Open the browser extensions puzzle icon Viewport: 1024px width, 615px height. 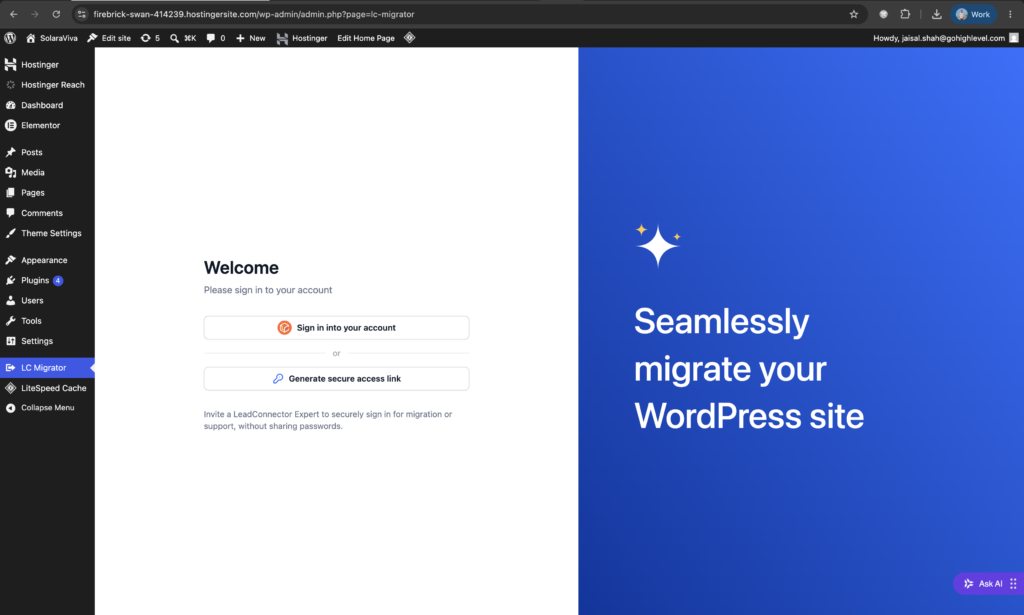point(905,14)
